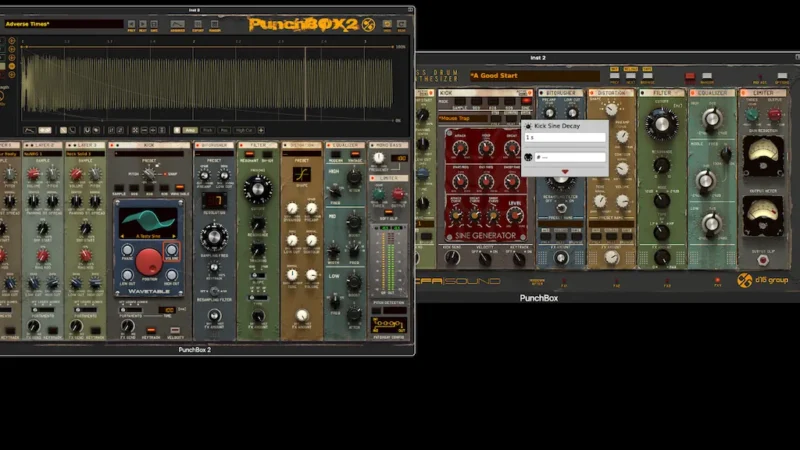The width and height of the screenshot is (800, 450).
Task: Click Kick Send knob in PunchBox
Action: [452, 259]
